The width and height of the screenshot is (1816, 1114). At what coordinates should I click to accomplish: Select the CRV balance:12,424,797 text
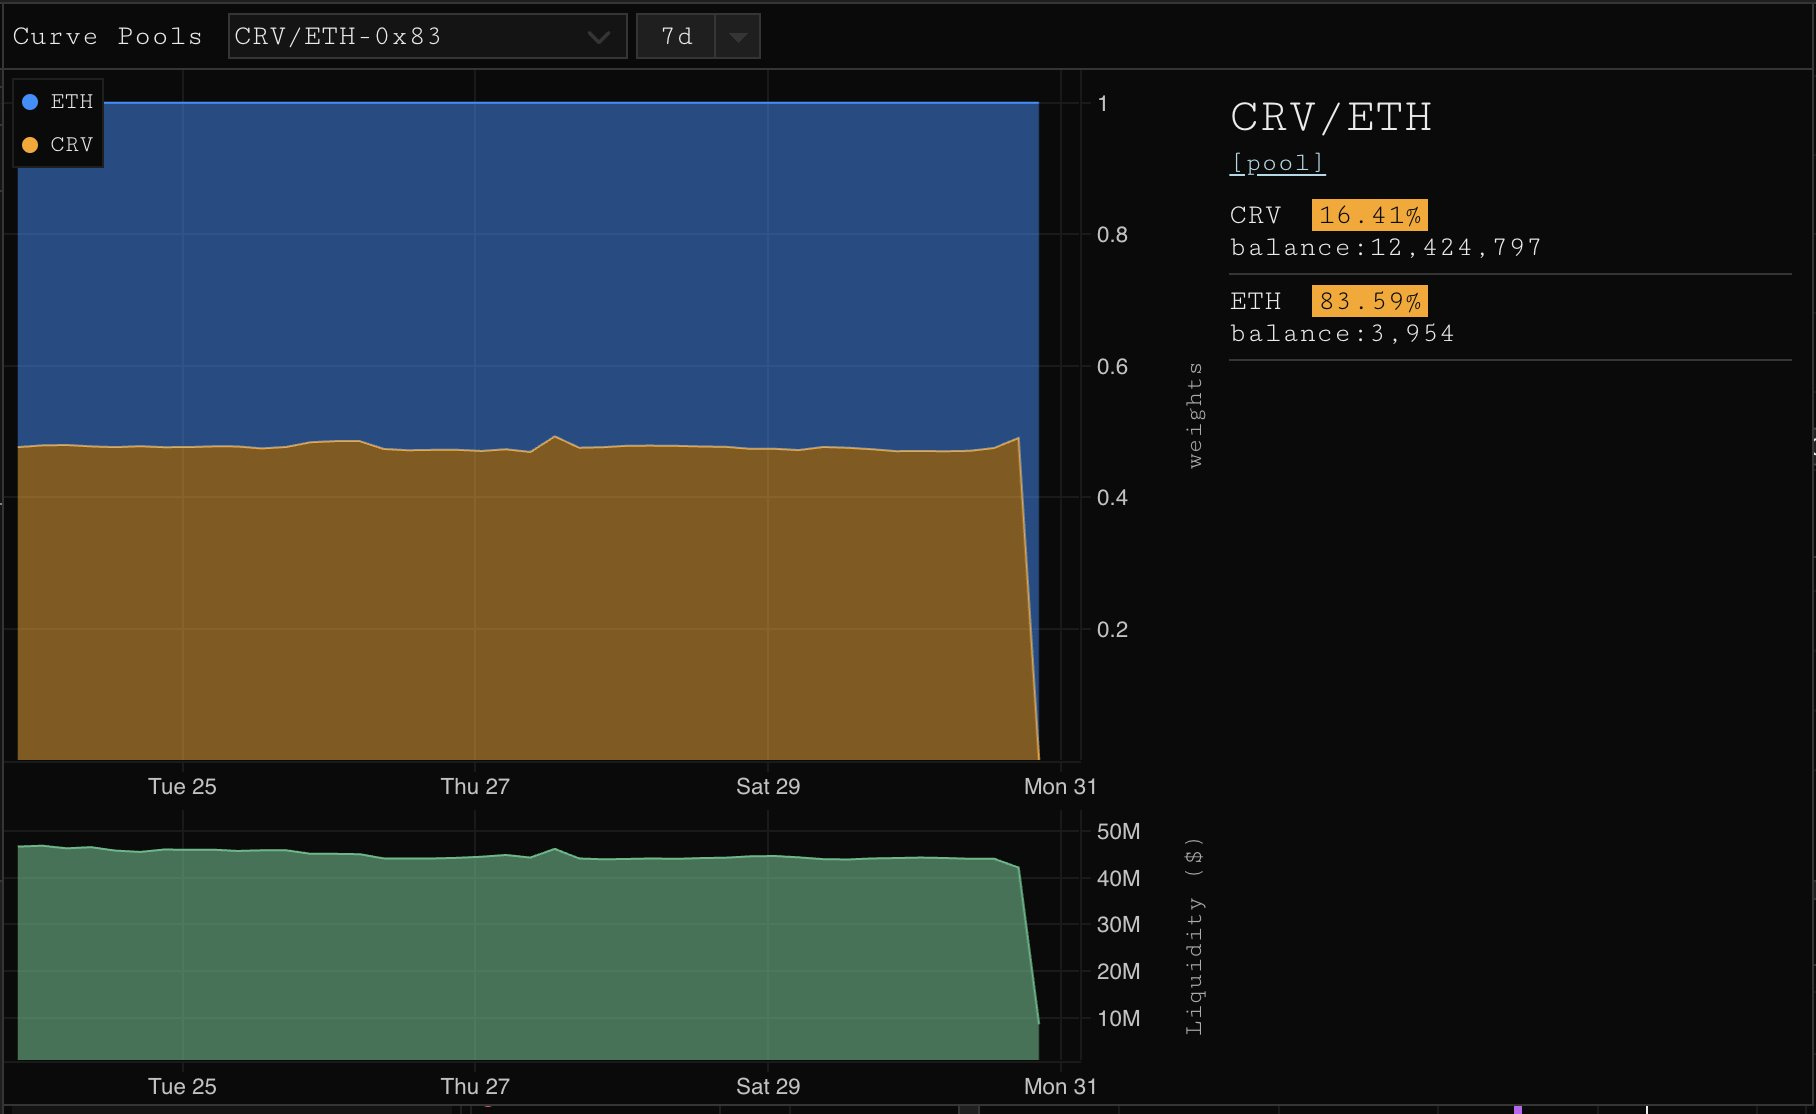click(1386, 247)
